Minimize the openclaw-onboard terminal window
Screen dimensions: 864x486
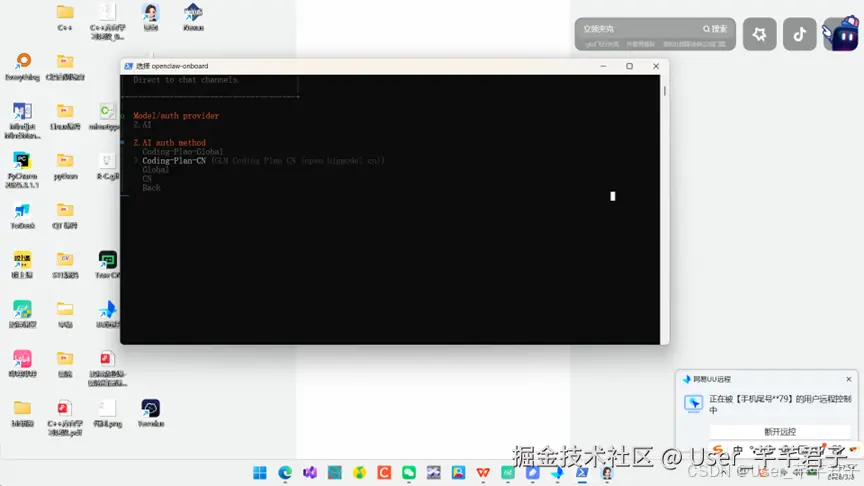603,66
